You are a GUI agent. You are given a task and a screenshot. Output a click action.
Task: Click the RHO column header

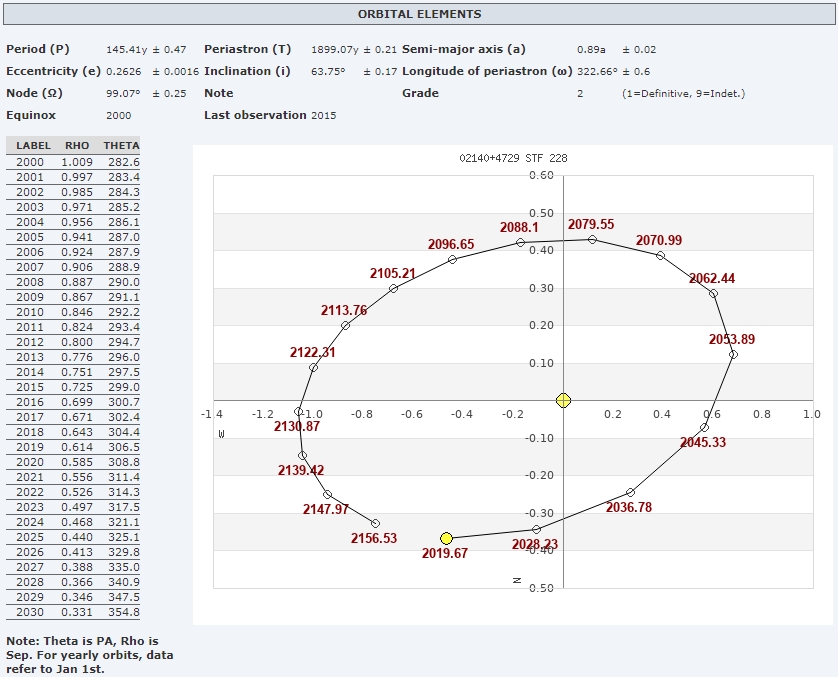point(77,146)
